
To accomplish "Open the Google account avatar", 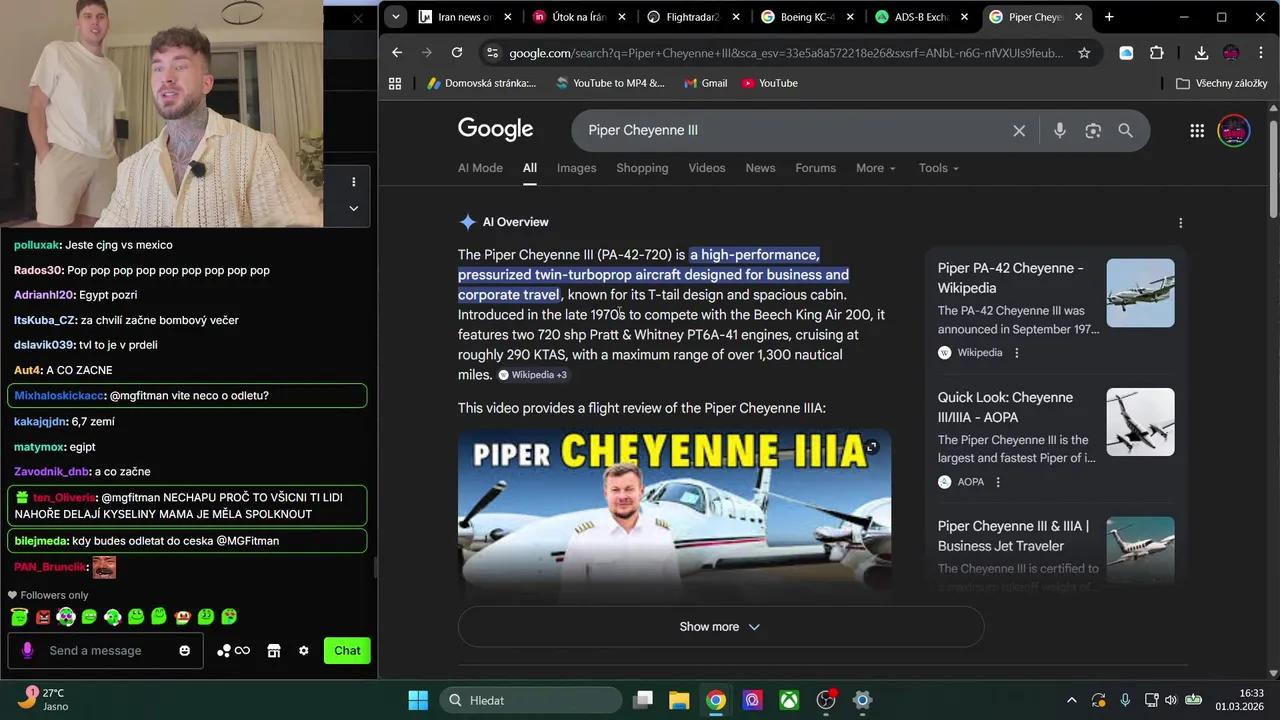I will [1234, 130].
